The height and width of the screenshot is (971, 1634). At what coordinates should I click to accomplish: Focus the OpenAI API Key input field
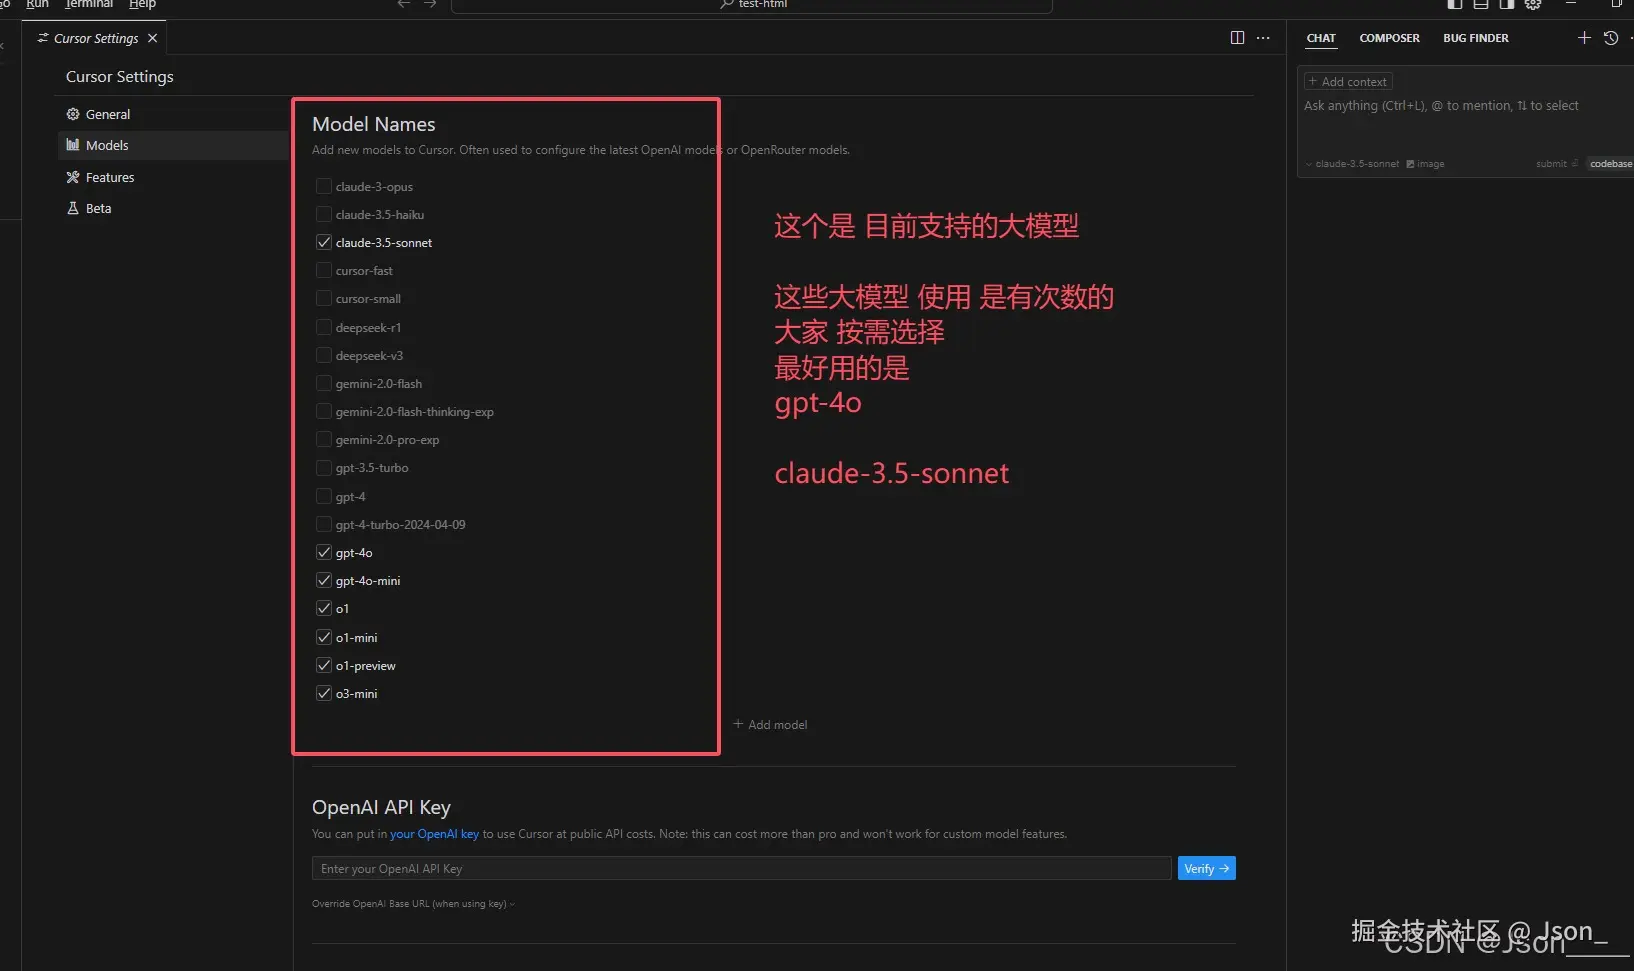(x=741, y=868)
